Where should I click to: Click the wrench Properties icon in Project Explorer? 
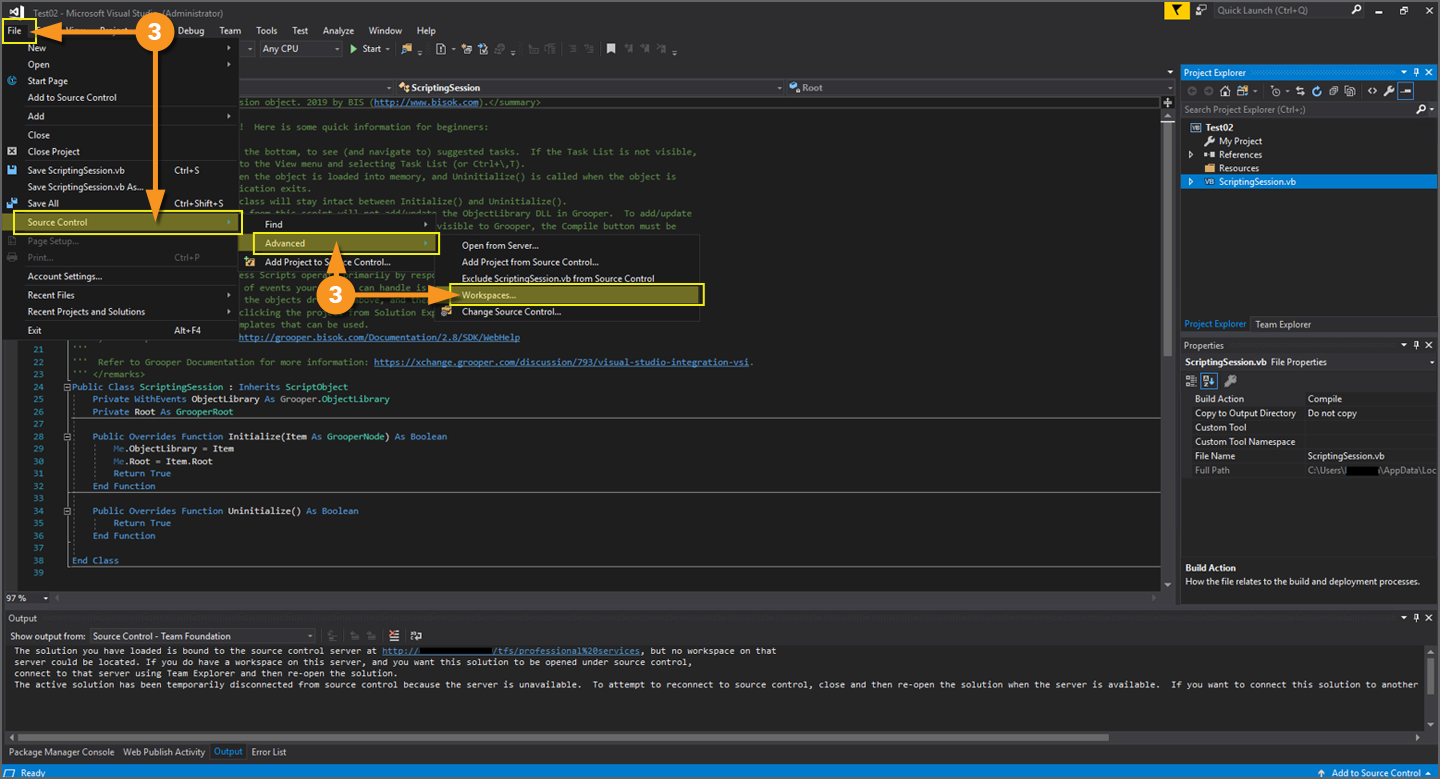click(1389, 91)
